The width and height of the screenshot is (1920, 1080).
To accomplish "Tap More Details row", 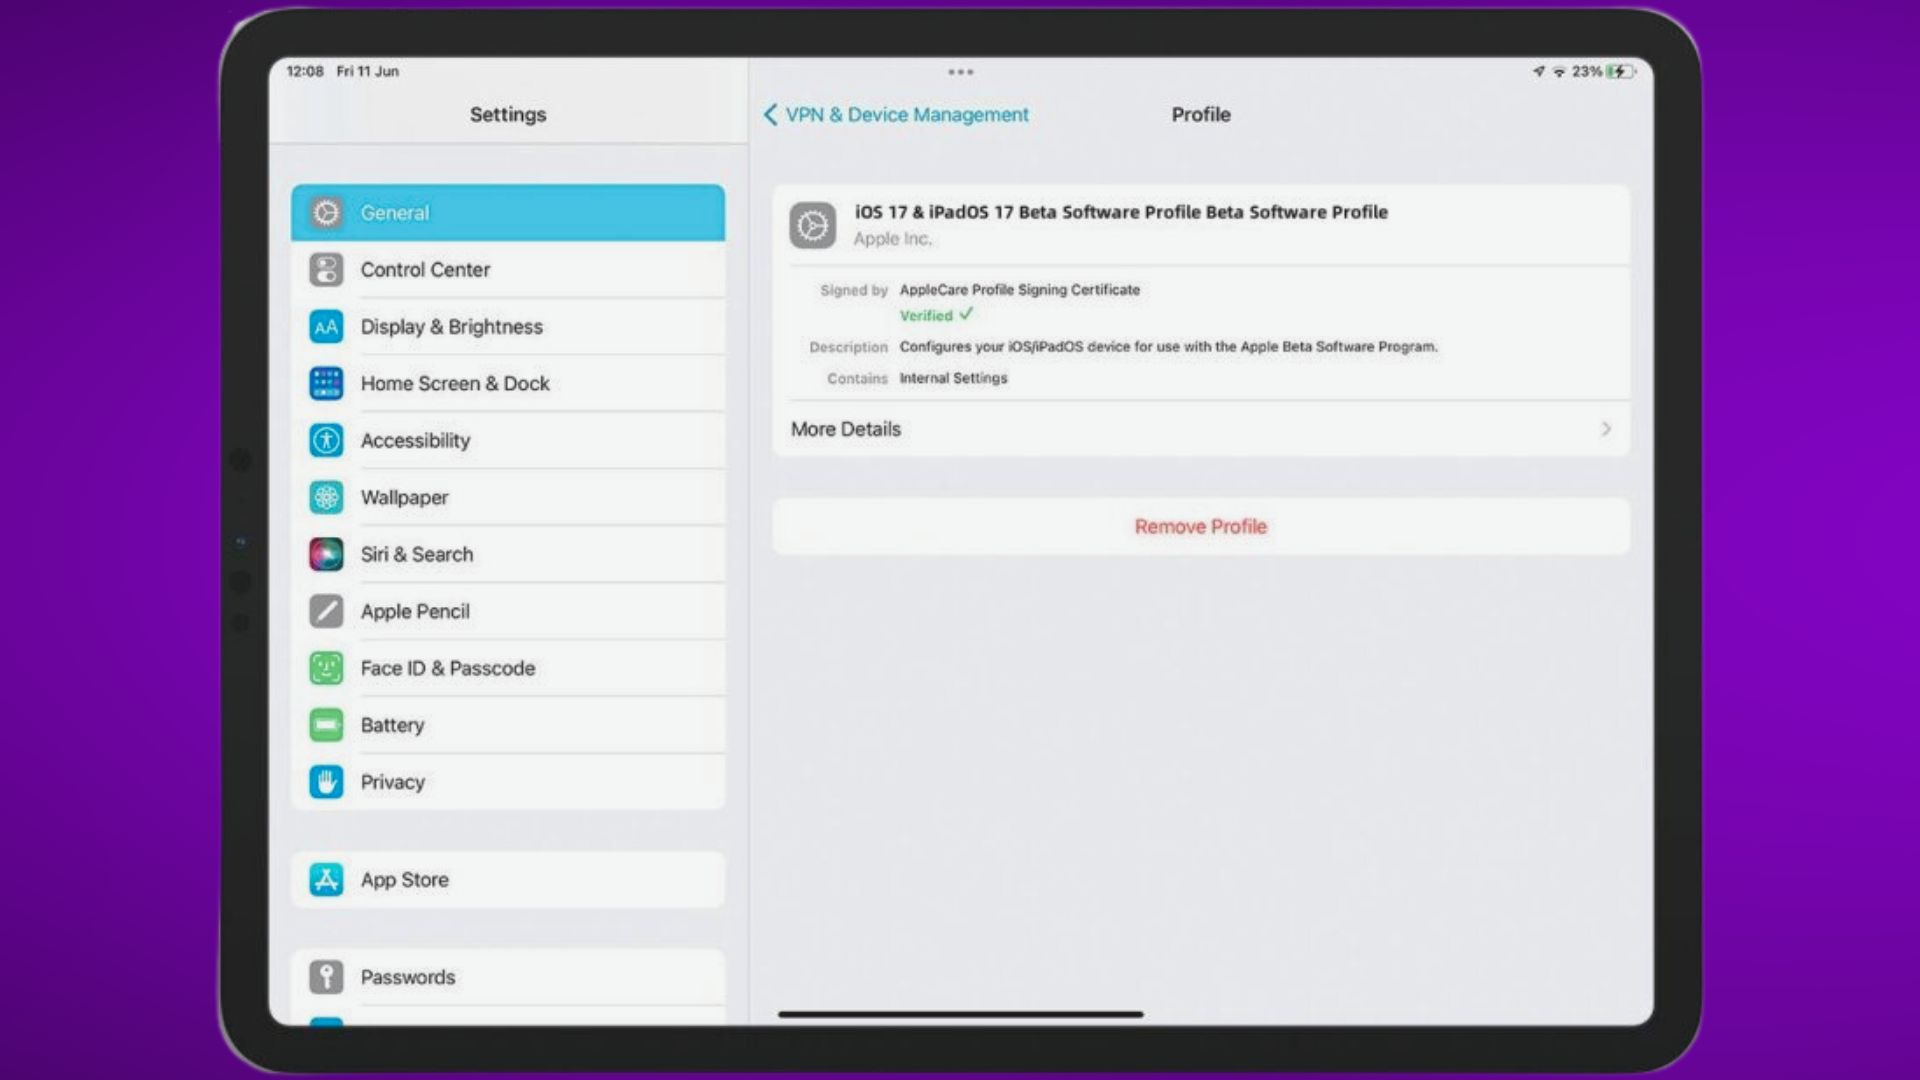I will coord(1201,429).
